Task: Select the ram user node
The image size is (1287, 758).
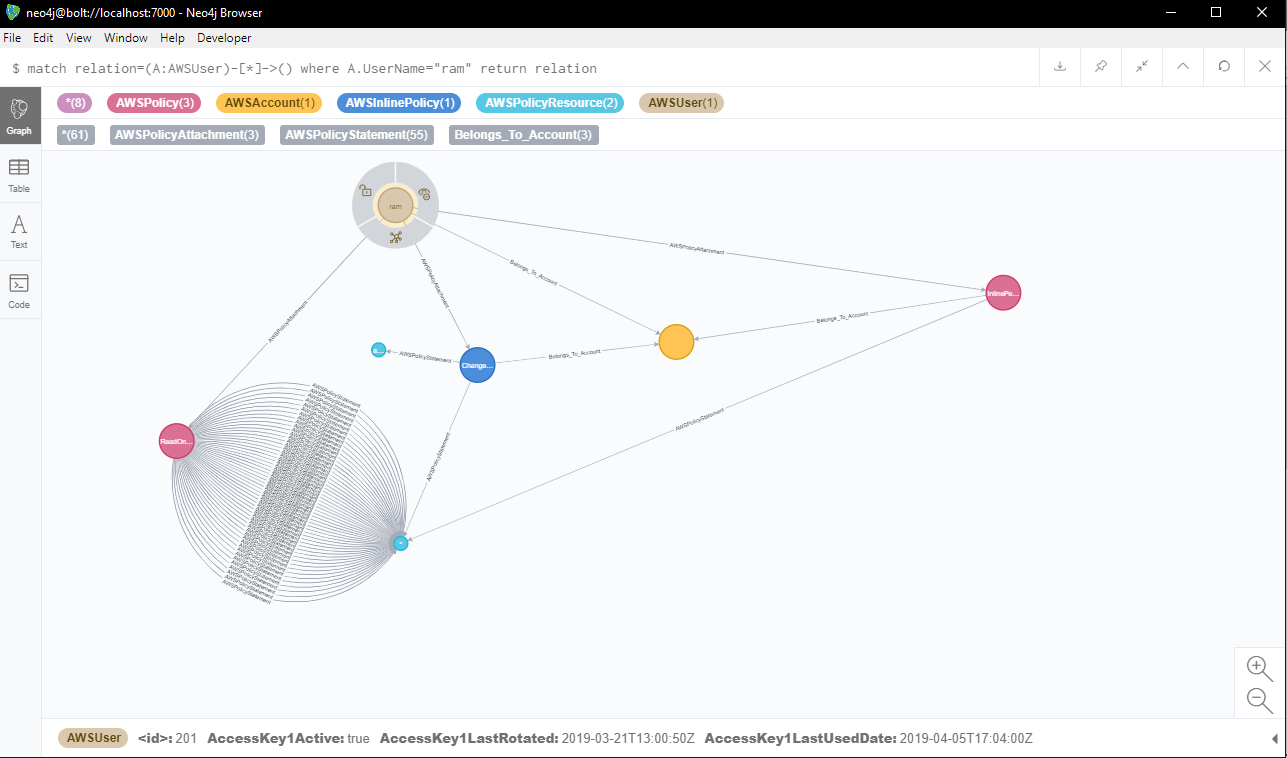Action: [395, 205]
